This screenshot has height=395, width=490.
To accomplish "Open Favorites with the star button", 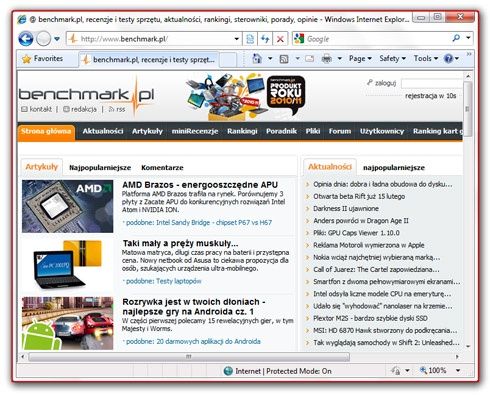I will coord(43,59).
